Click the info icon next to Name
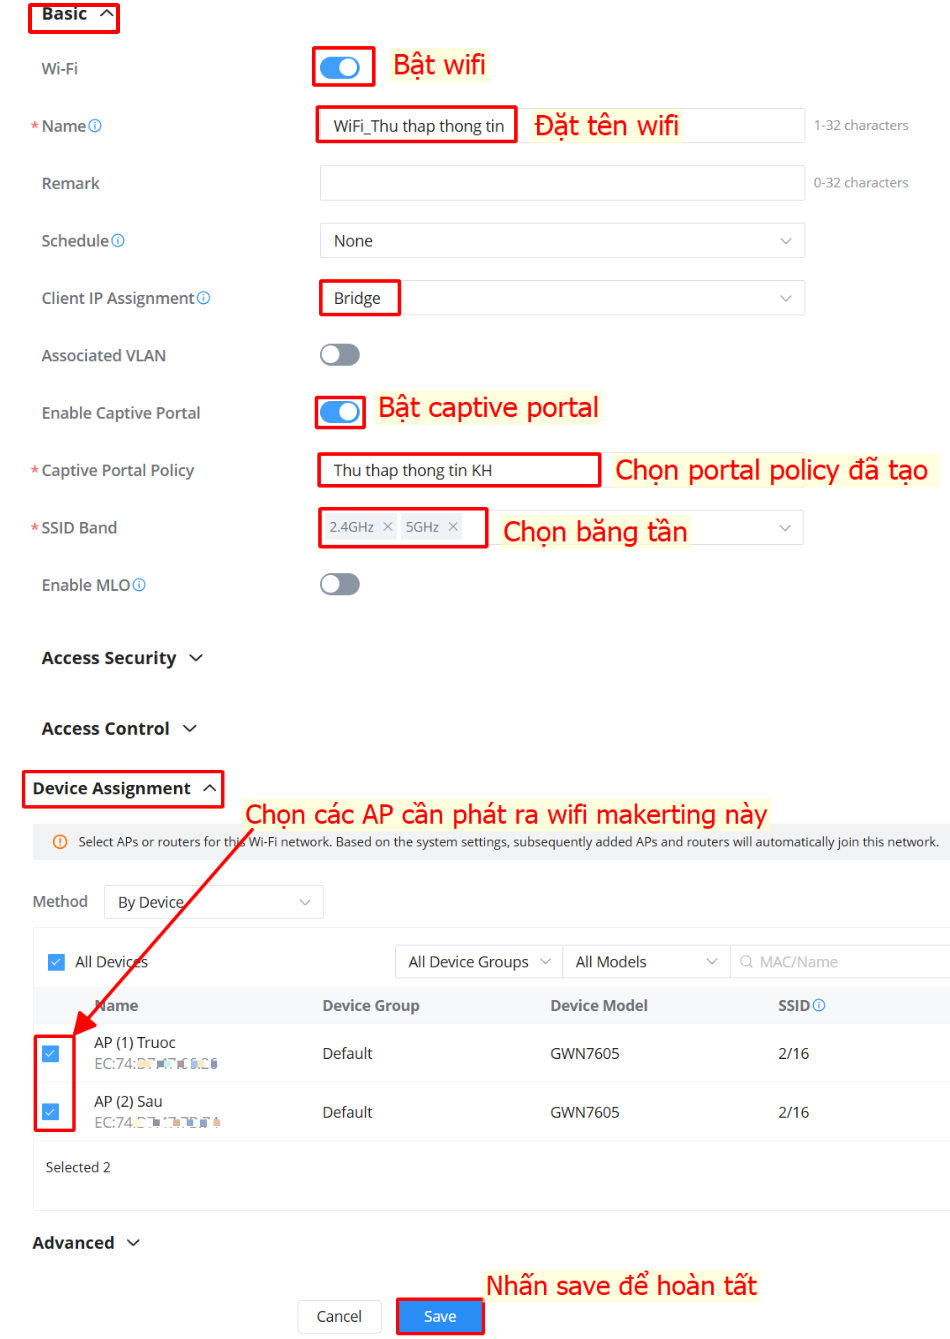The width and height of the screenshot is (950, 1339). coord(95,126)
